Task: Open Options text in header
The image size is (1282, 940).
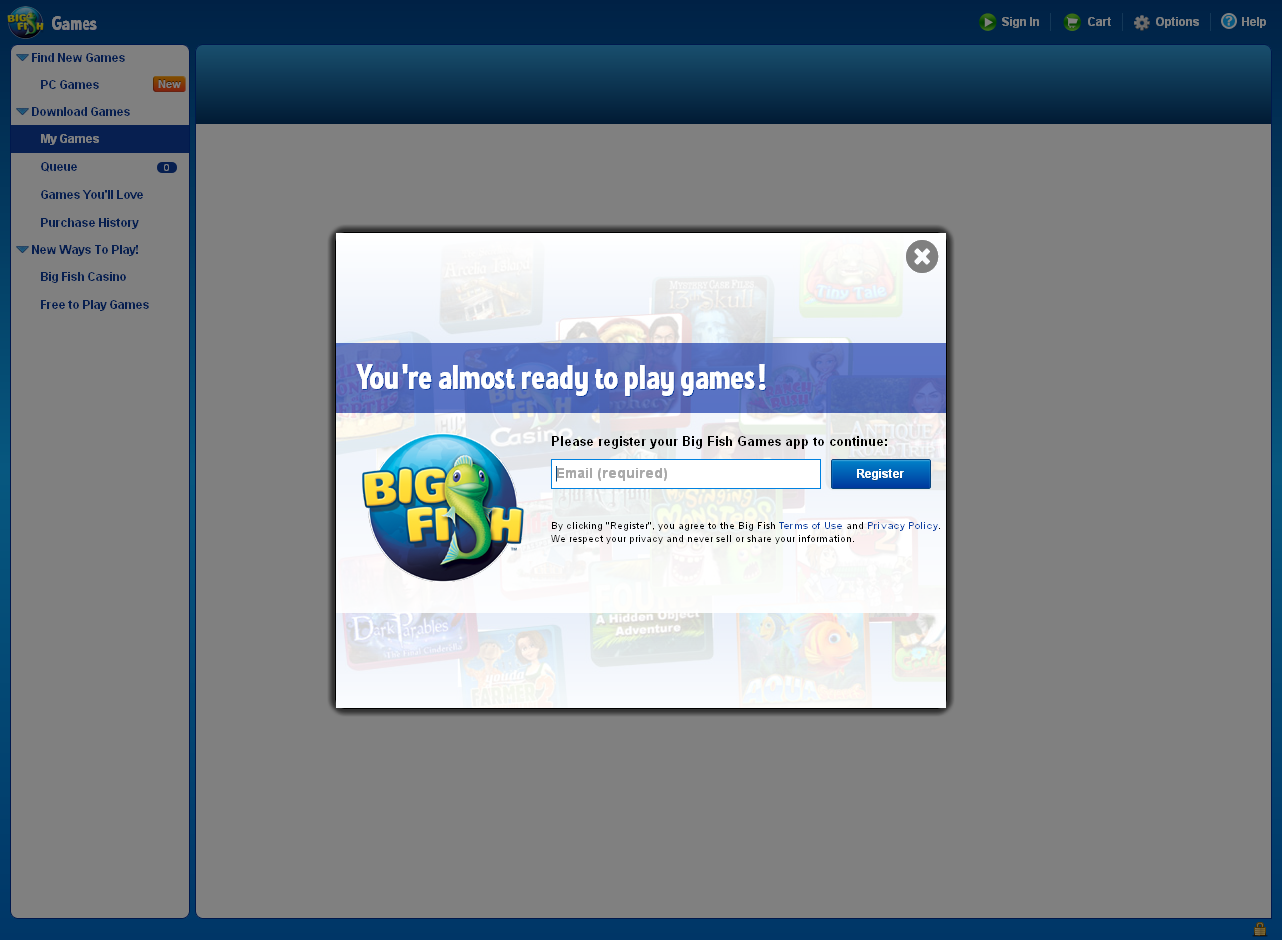Action: click(x=1177, y=22)
